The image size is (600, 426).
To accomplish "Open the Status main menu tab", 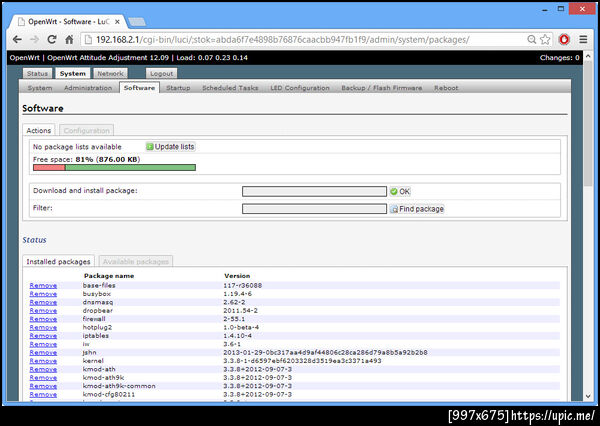I will point(37,73).
